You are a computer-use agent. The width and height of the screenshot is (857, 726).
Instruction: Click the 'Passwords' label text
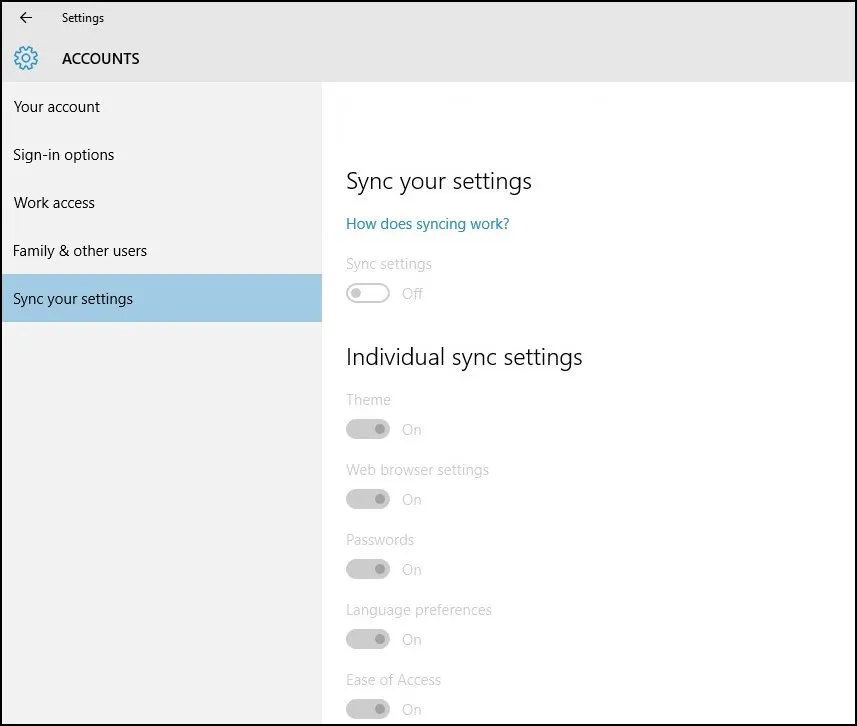pyautogui.click(x=380, y=540)
